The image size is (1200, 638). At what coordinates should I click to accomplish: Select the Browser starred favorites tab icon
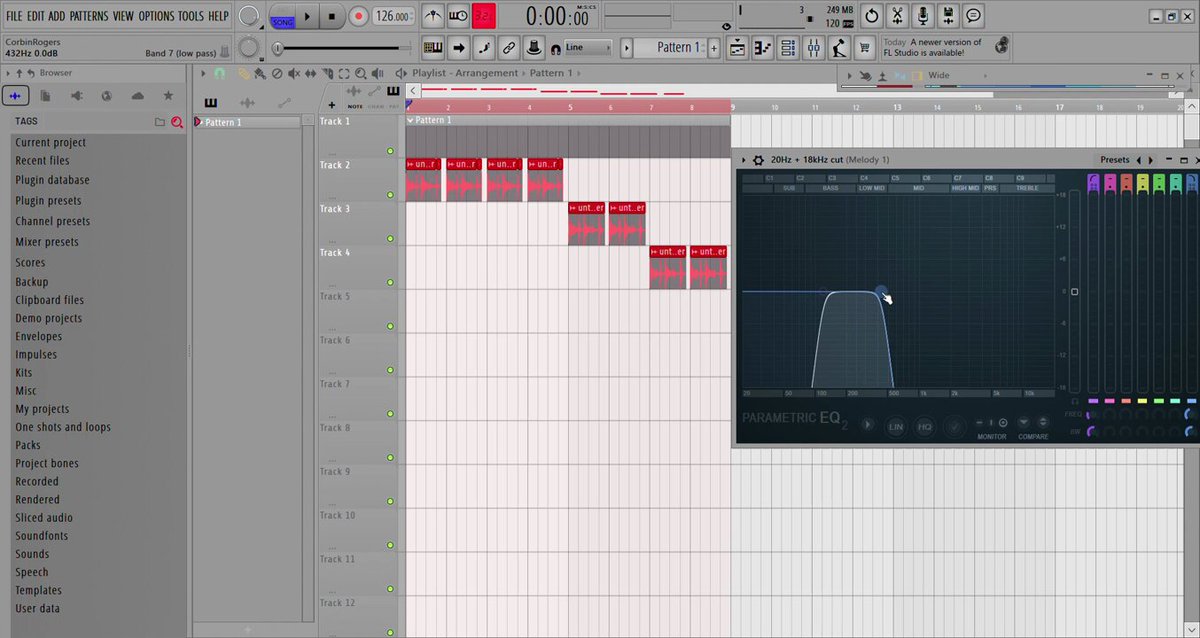coord(168,96)
